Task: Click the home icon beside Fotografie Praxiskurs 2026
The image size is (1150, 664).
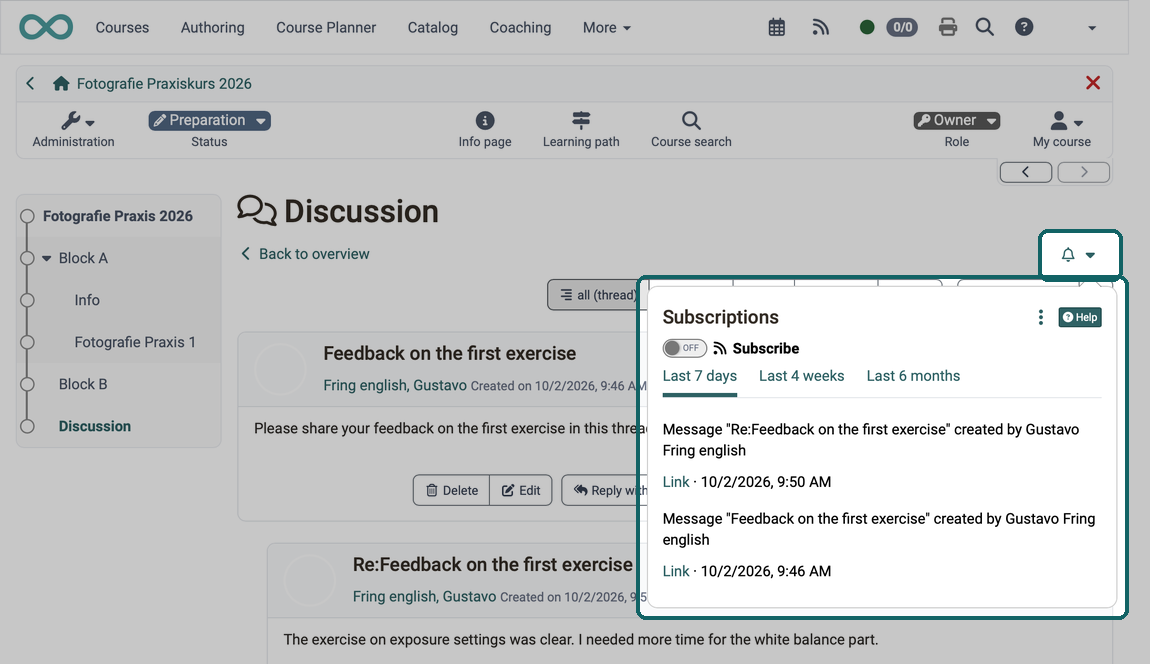Action: pos(61,84)
